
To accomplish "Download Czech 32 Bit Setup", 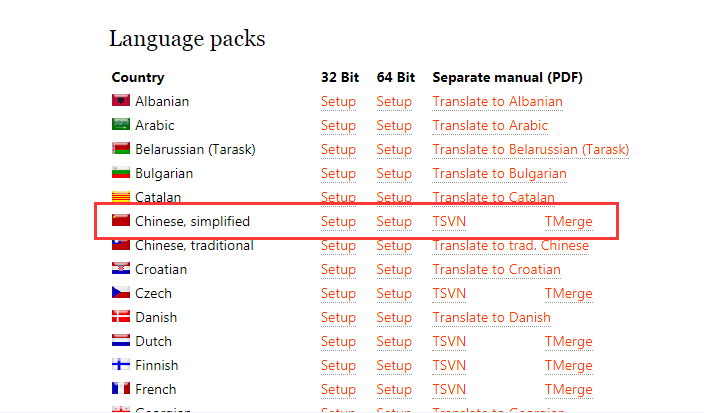I will [x=338, y=294].
